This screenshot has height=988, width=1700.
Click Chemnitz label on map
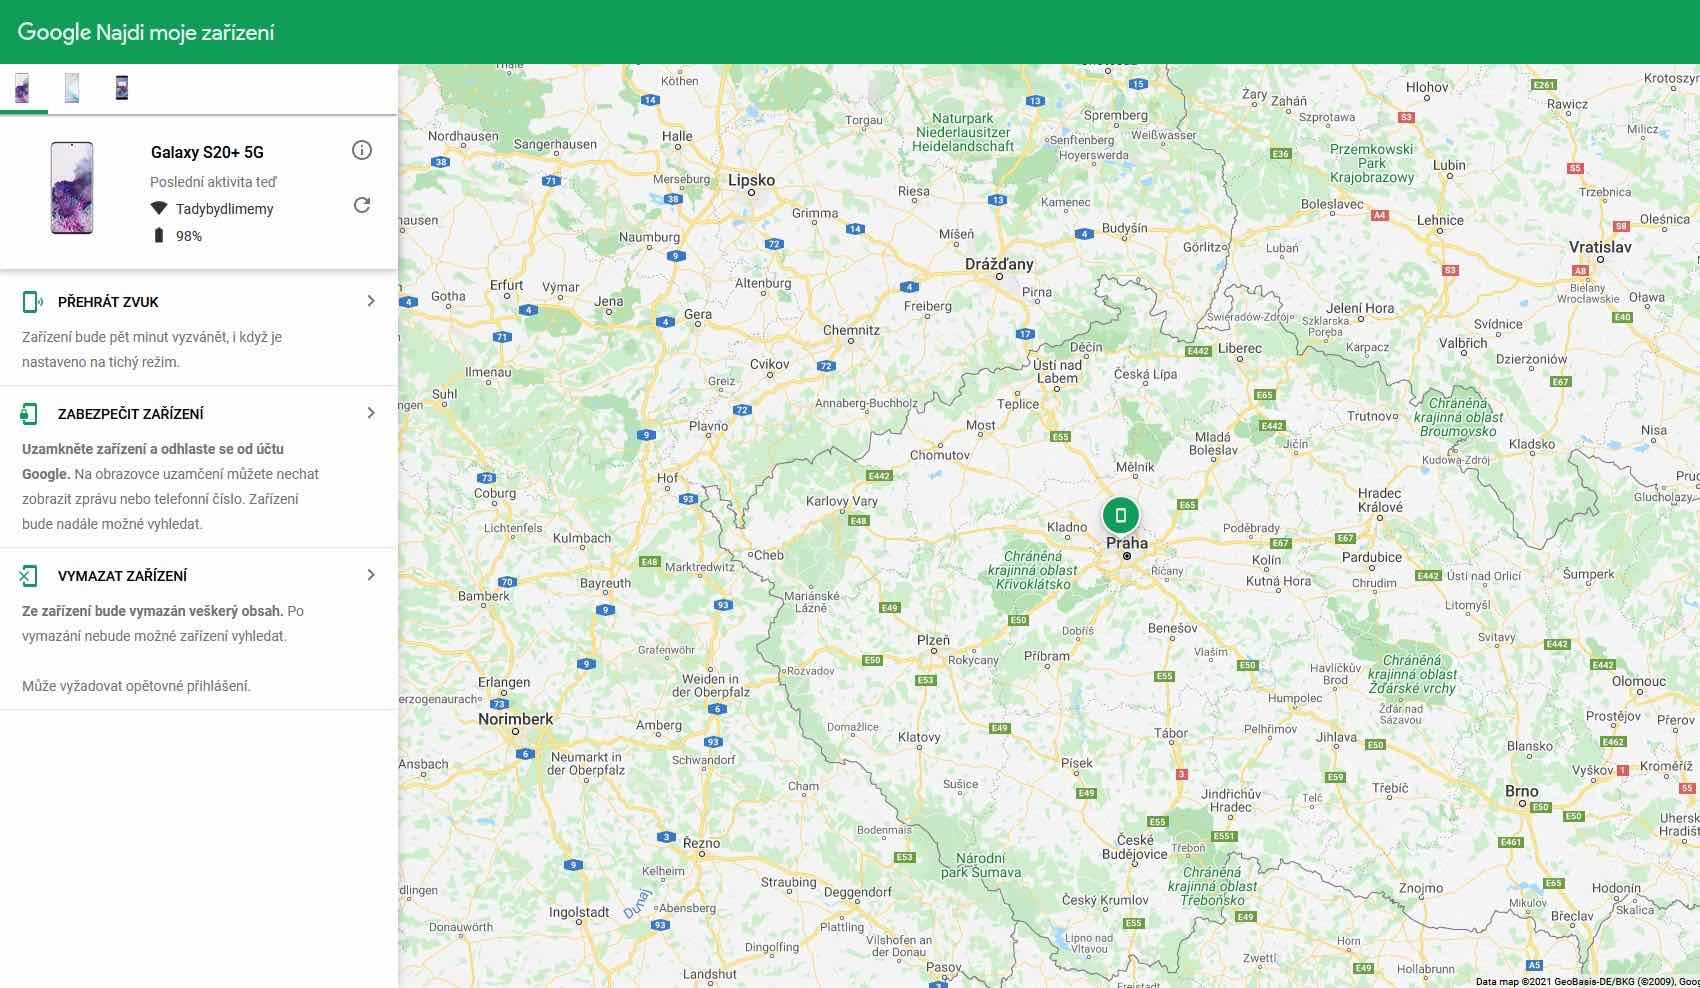coord(851,330)
